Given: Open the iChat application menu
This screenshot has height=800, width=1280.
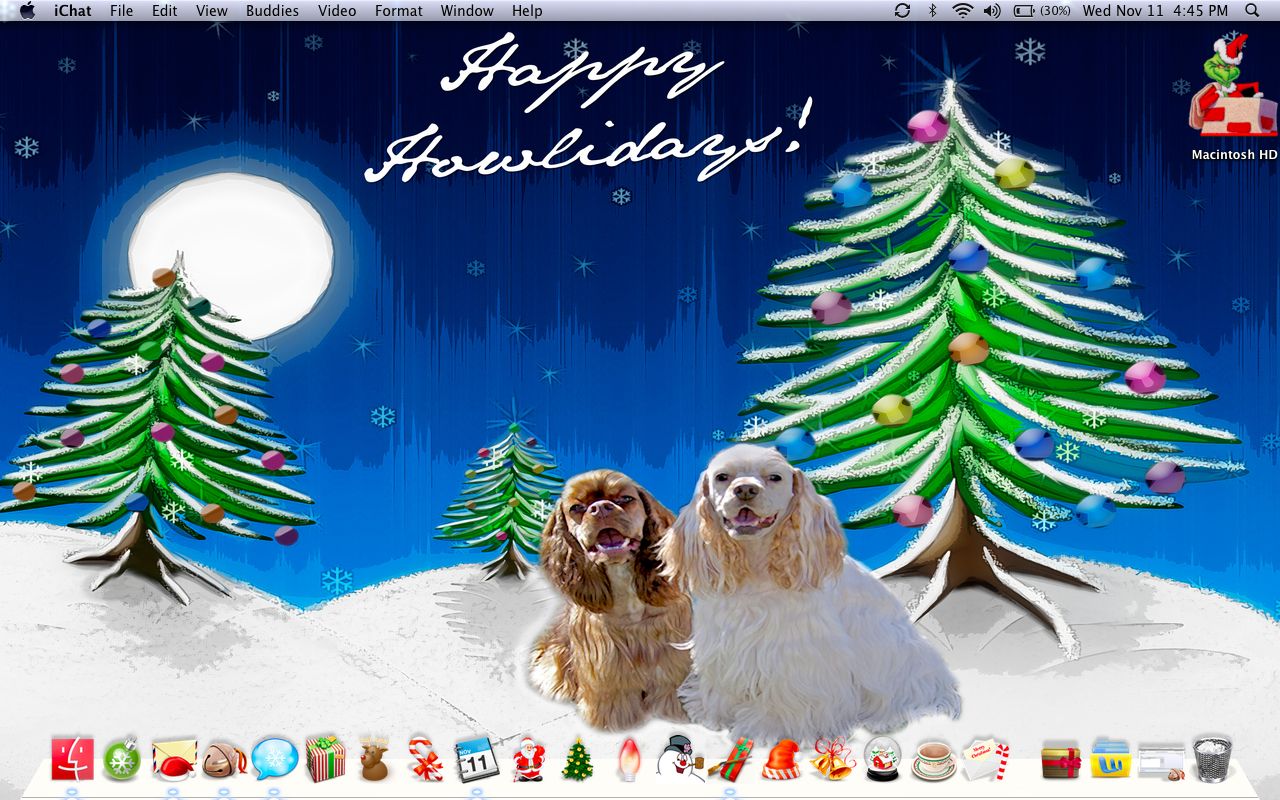Looking at the screenshot, I should pos(73,11).
